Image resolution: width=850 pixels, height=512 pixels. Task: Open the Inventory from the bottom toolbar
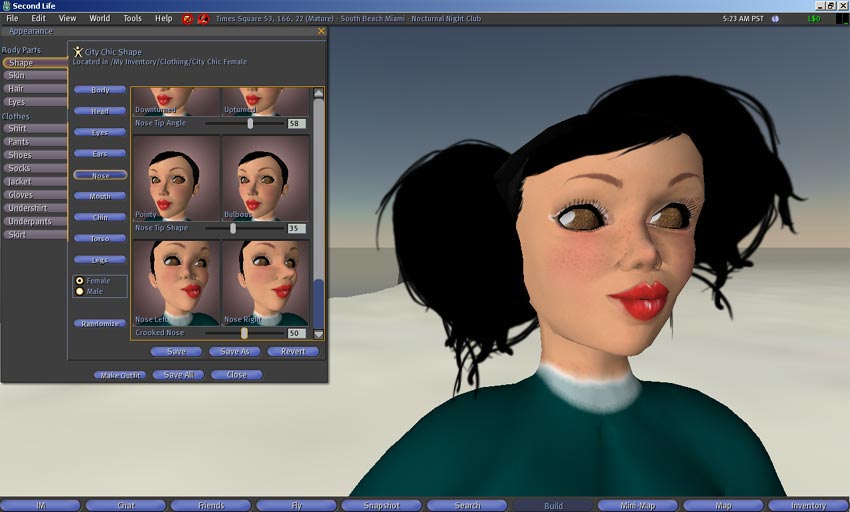(x=808, y=506)
